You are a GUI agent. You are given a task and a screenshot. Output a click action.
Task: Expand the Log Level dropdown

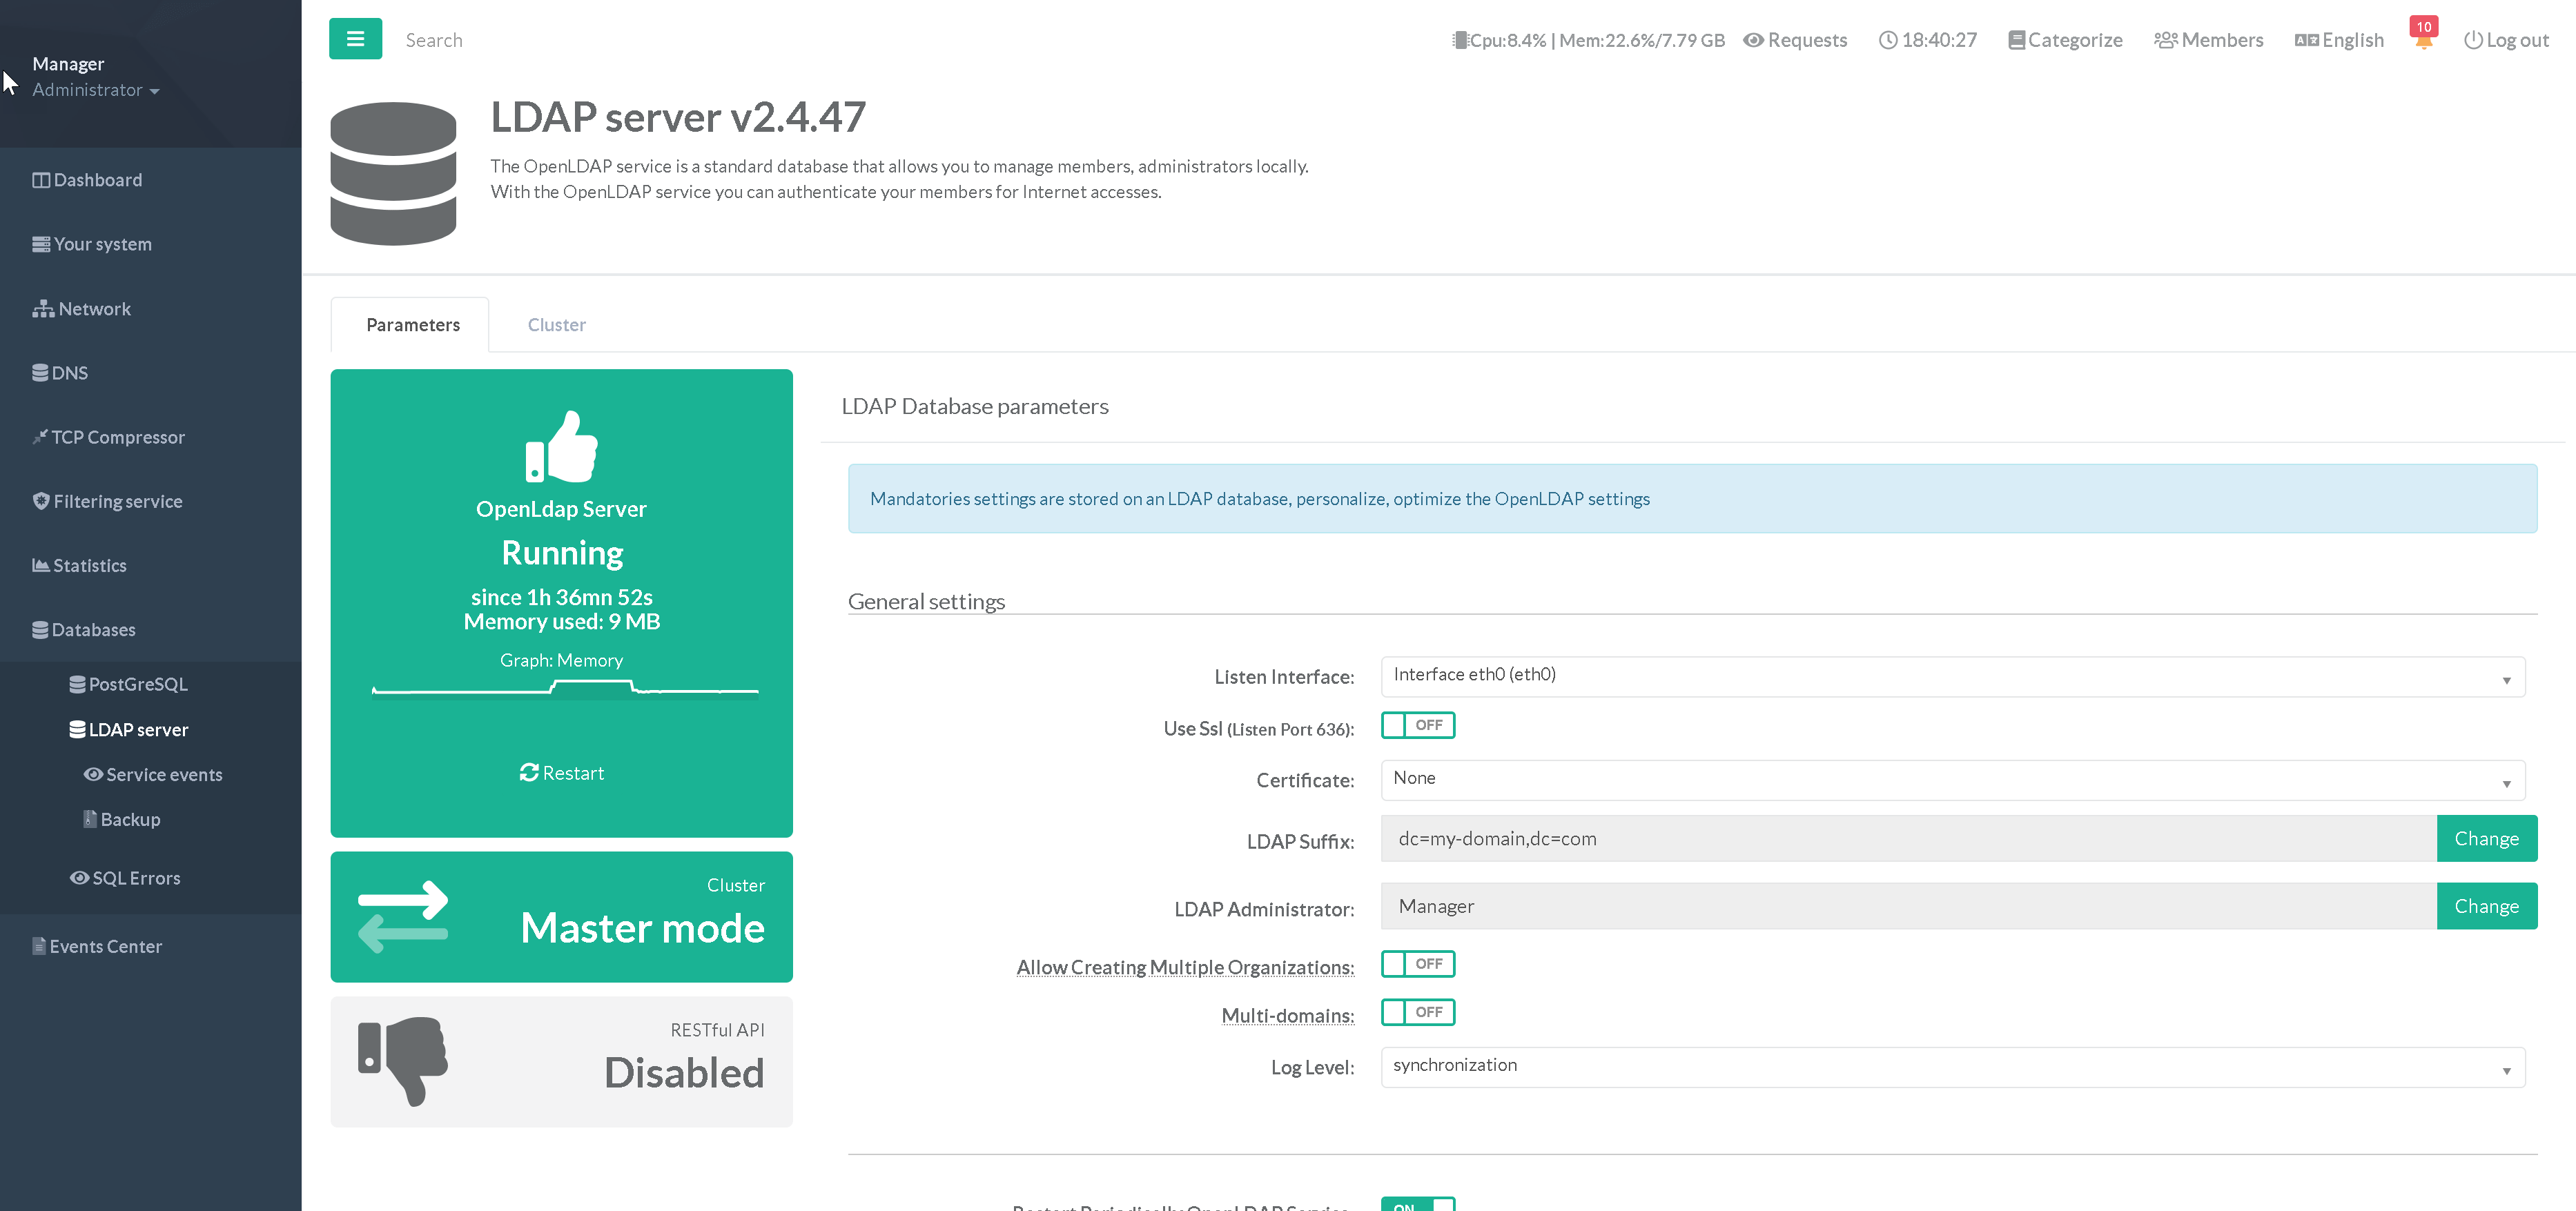(x=1951, y=1067)
